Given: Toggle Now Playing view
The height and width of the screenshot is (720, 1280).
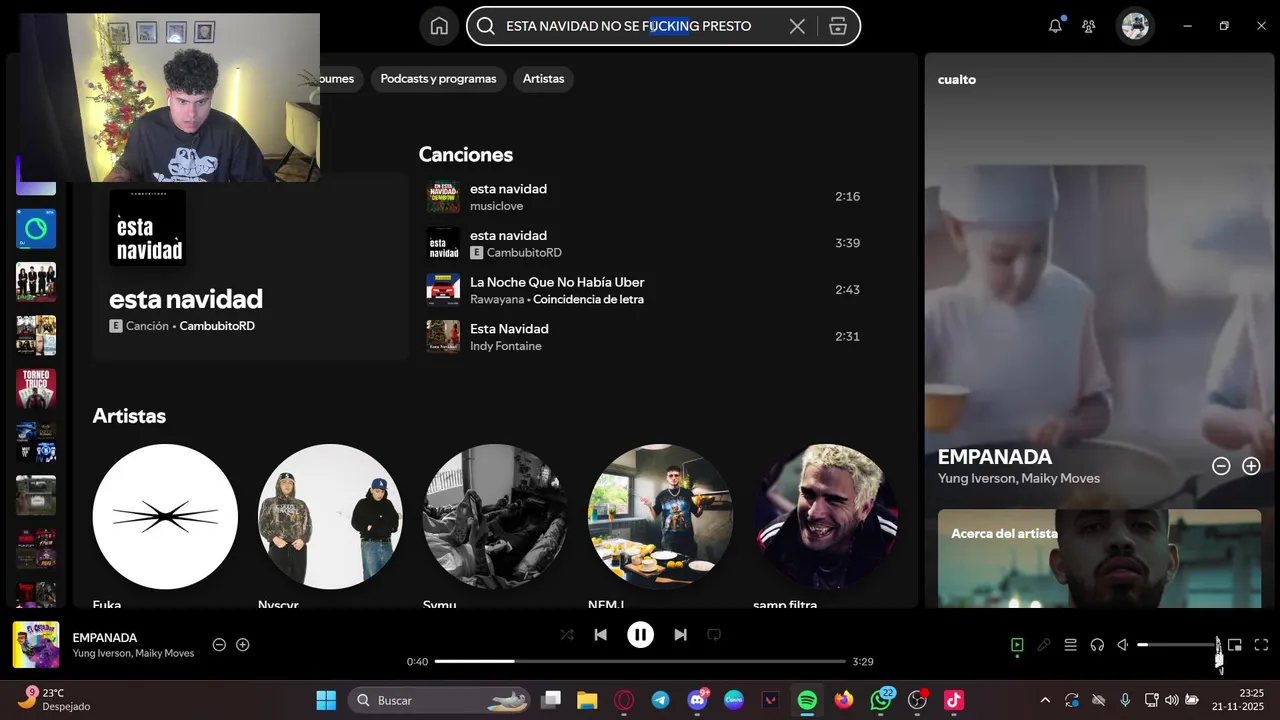Looking at the screenshot, I should (x=1017, y=645).
